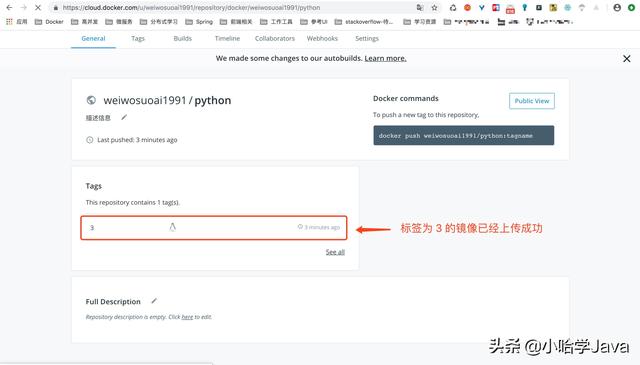Open the 前端相关 bookmarks folder

pyautogui.click(x=236, y=22)
